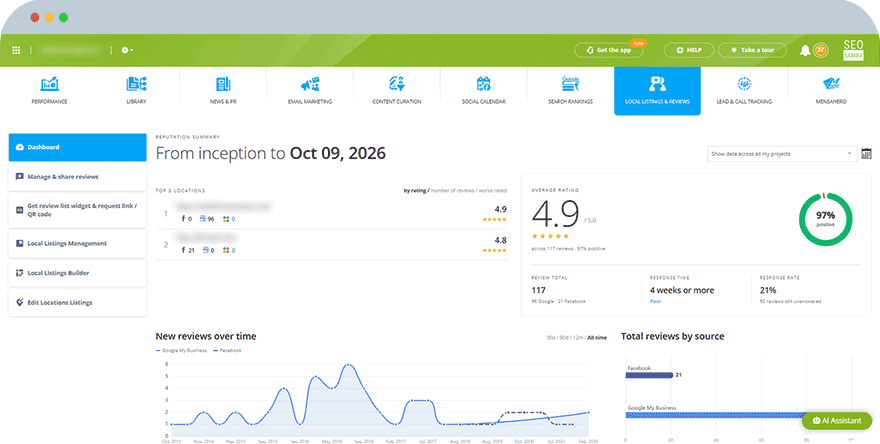Open the Performance module icon
Viewport: 880px width, 444px height.
click(49, 84)
